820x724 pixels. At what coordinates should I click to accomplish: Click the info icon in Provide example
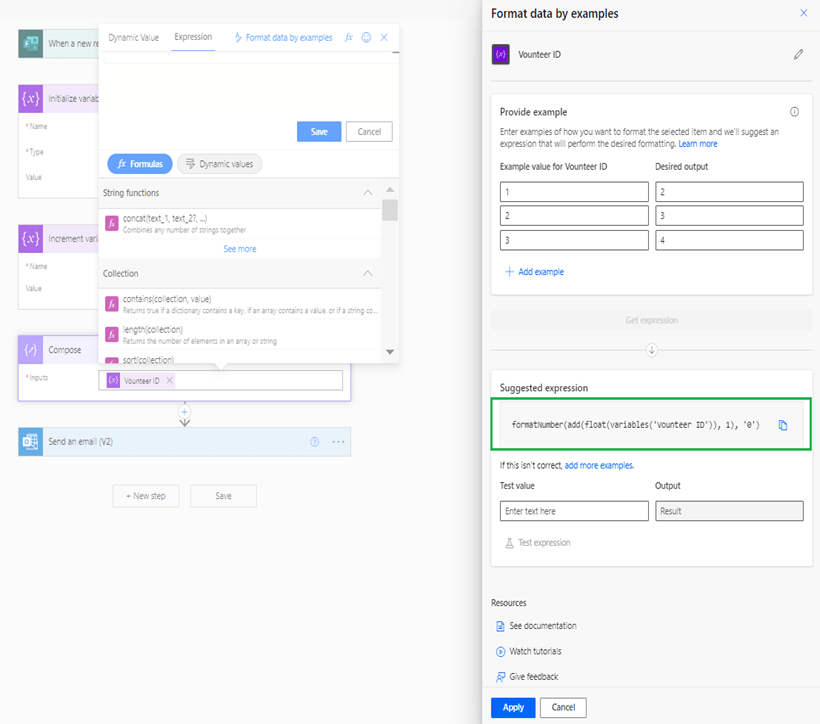794,112
